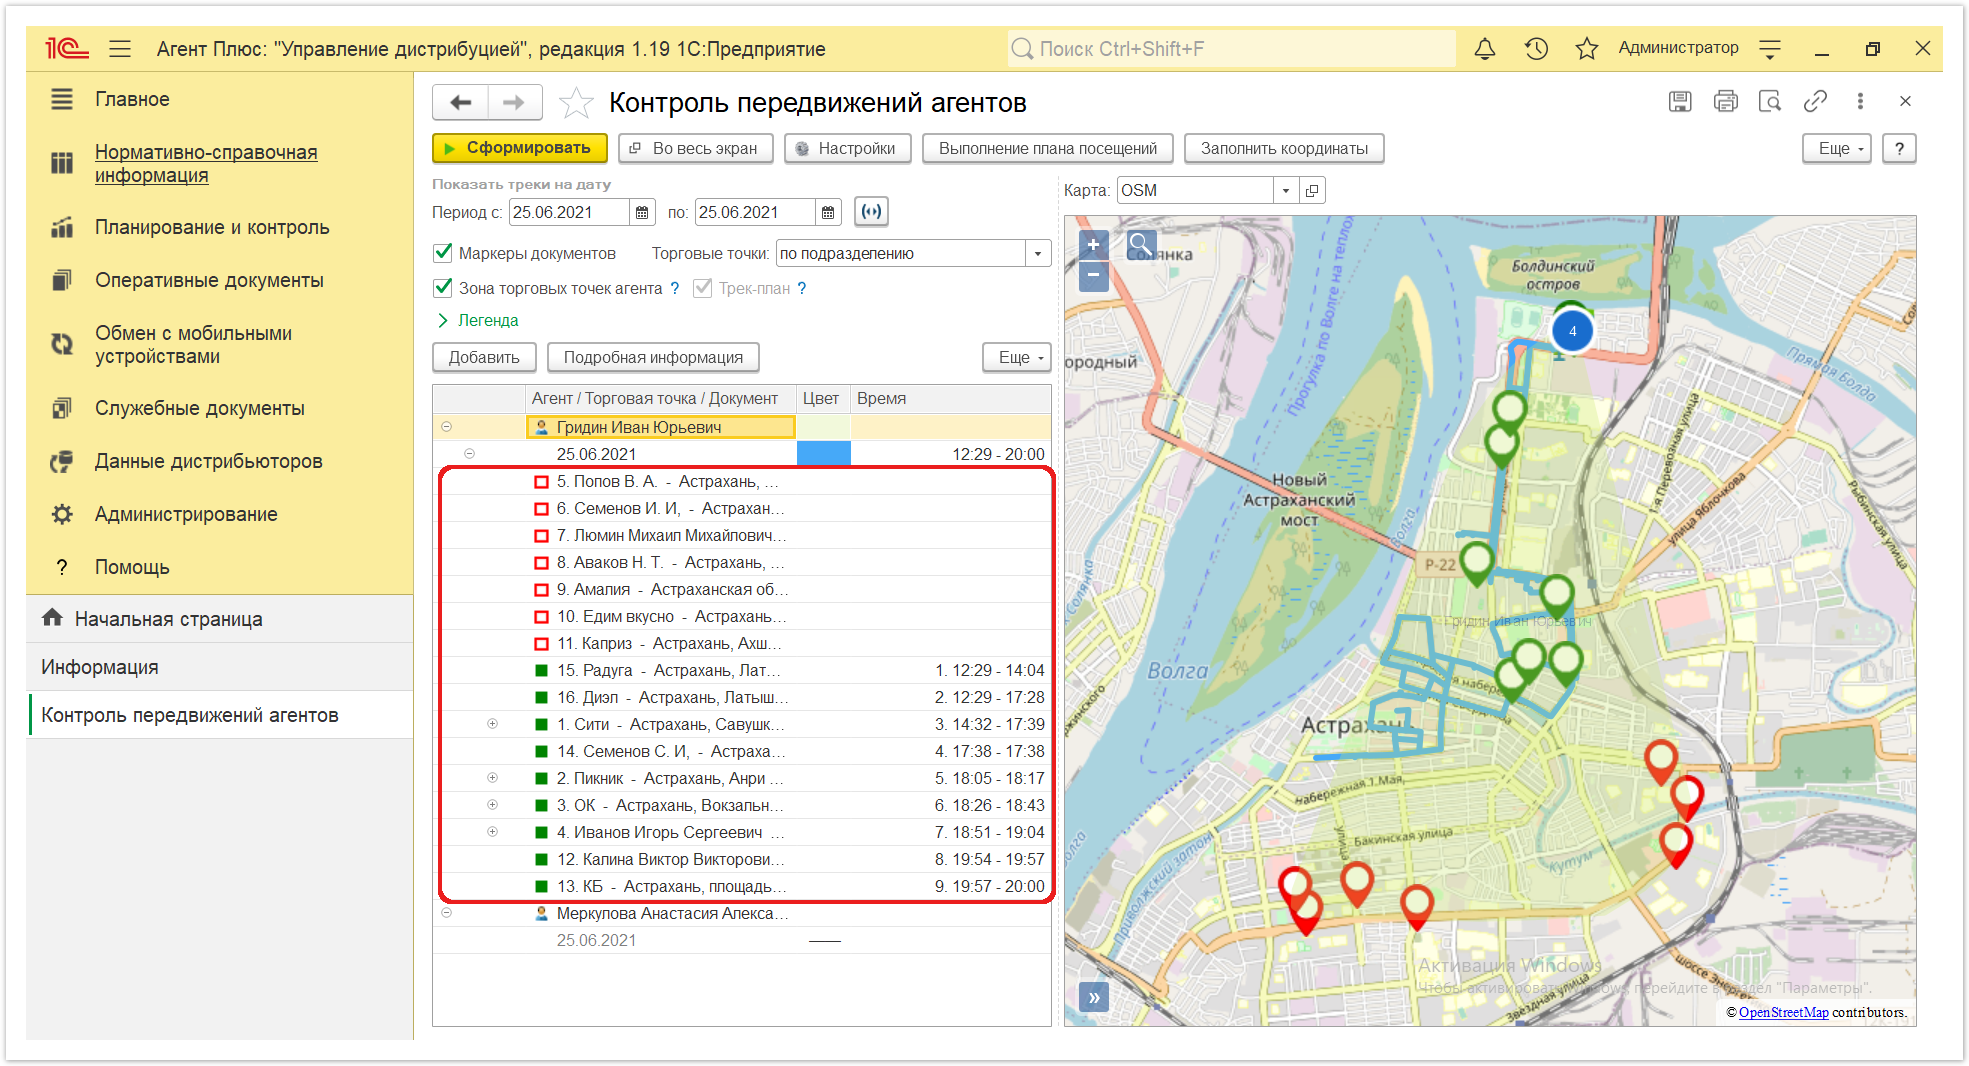Toggle Маркеры документов checkbox

coord(443,253)
